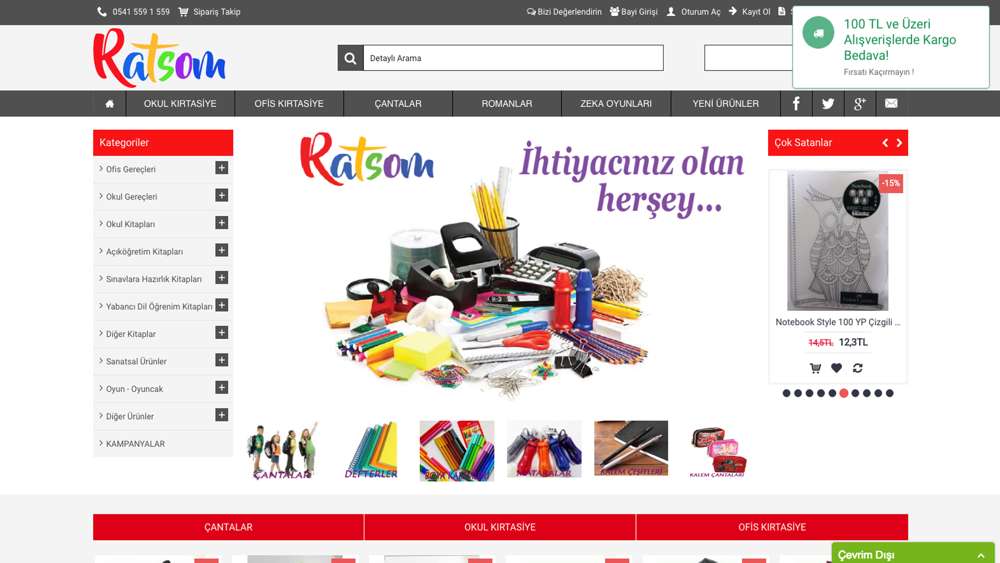The width and height of the screenshot is (1000, 563).
Task: Open the Google Plus icon
Action: click(860, 103)
